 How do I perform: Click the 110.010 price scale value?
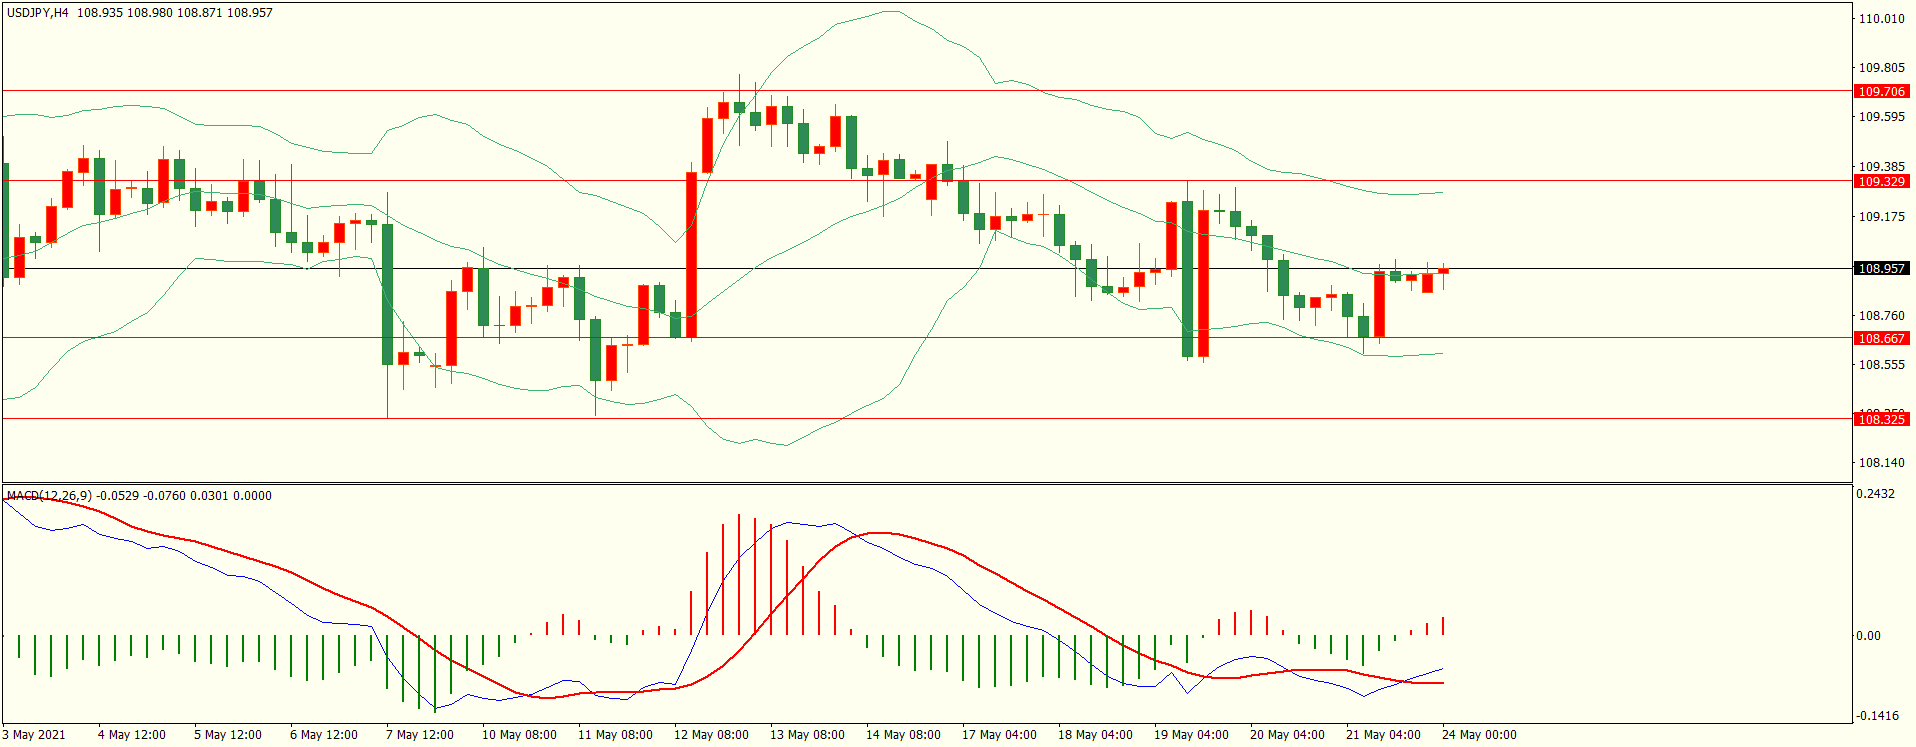click(x=1881, y=18)
